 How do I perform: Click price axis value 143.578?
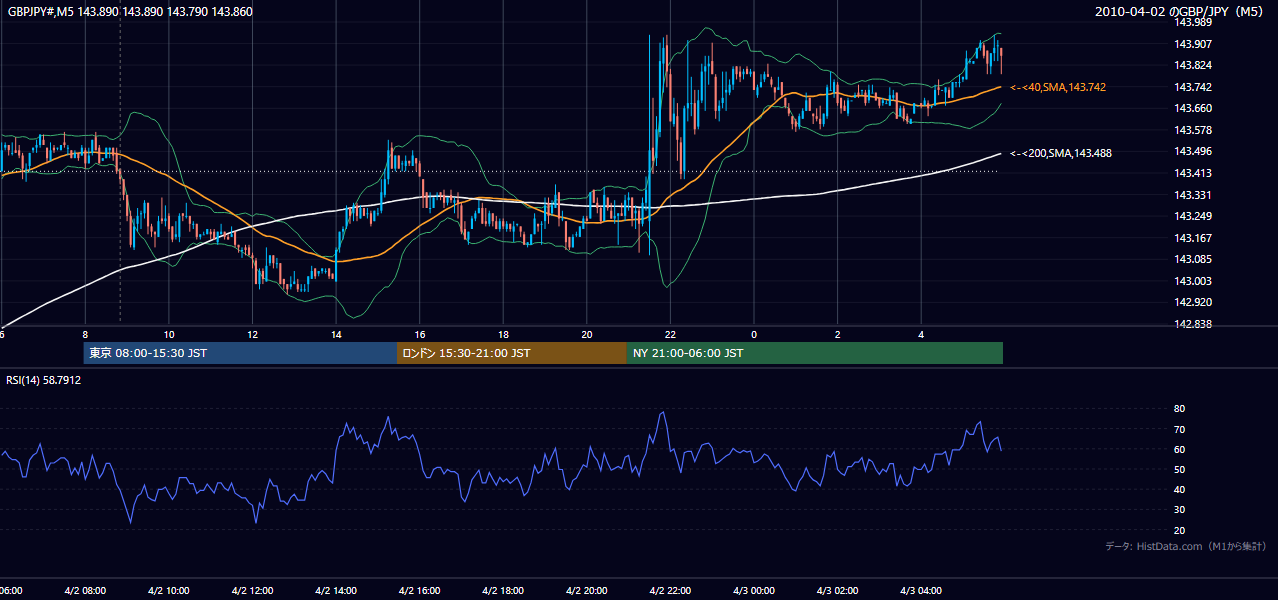(x=1193, y=130)
